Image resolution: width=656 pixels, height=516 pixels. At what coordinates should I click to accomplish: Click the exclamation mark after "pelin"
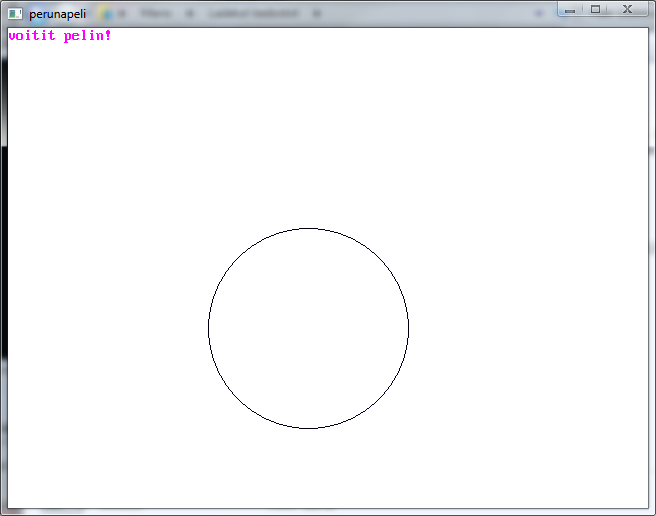[x=108, y=36]
